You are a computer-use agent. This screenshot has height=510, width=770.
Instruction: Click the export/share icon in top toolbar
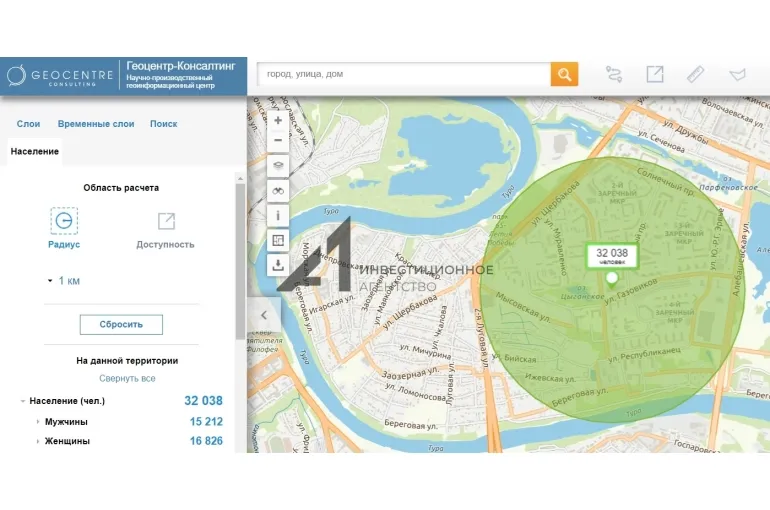coord(654,74)
